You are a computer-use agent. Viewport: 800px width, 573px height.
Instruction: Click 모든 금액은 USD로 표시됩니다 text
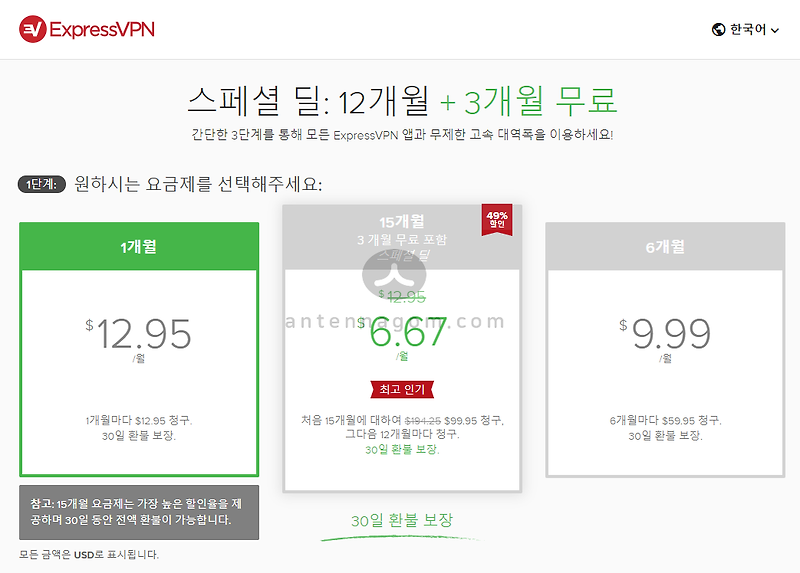tap(89, 555)
